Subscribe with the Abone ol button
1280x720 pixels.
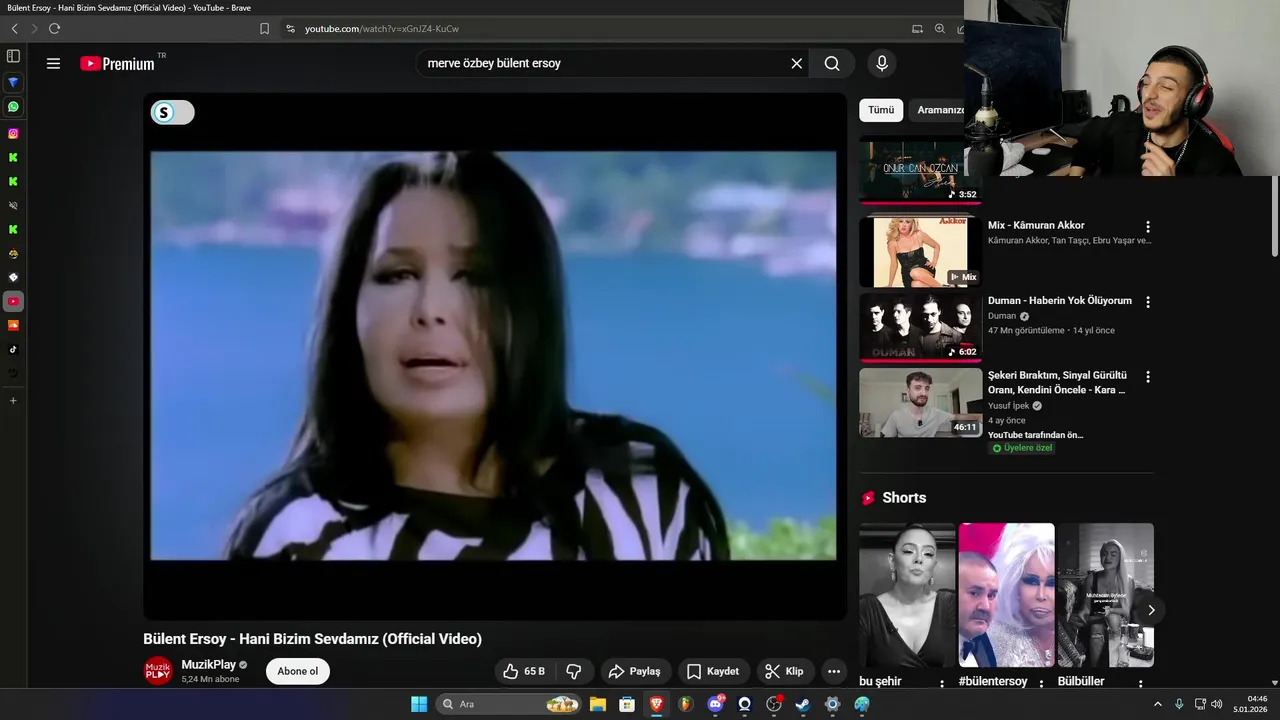(297, 671)
